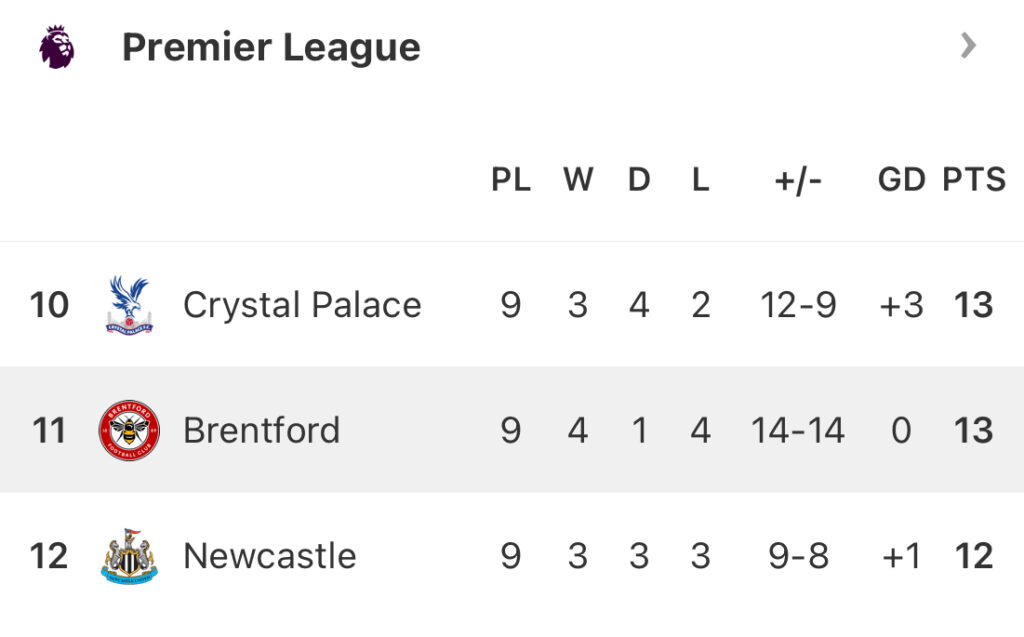Open Brentford team name

(262, 430)
